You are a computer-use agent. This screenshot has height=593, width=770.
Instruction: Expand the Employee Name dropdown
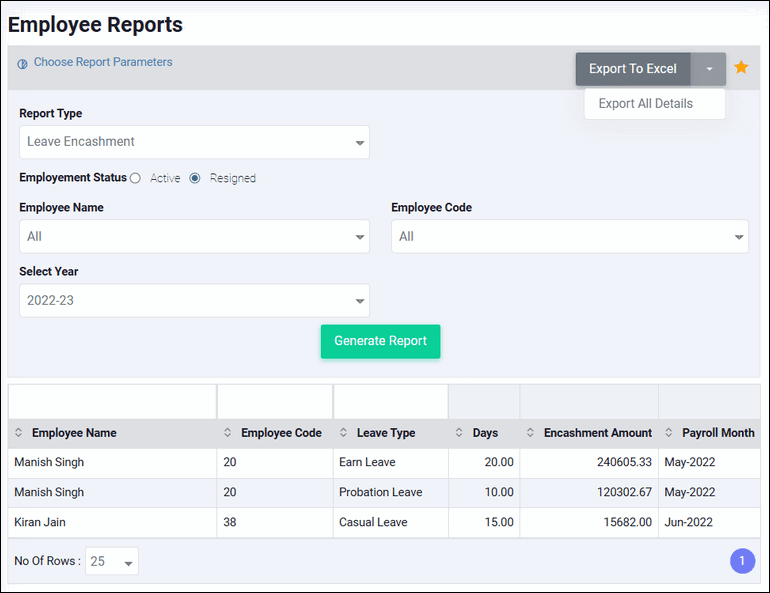[194, 237]
